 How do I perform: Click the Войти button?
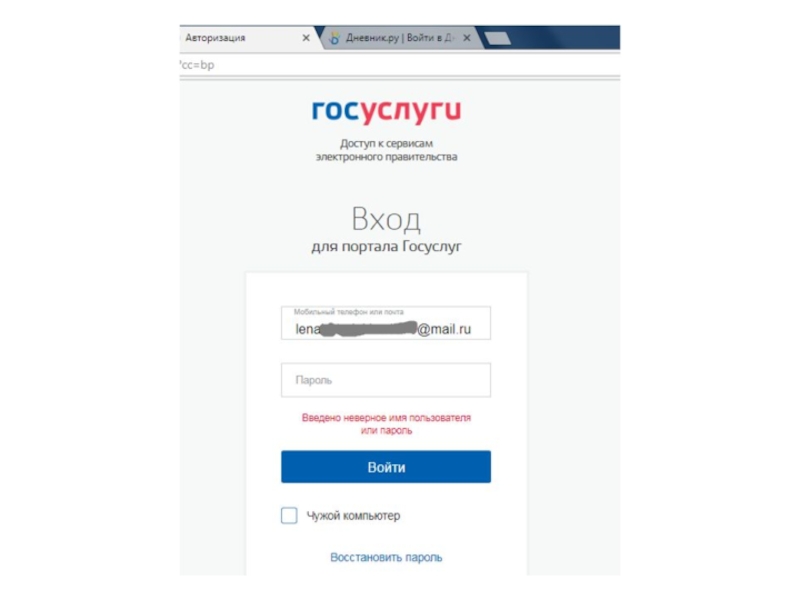[386, 467]
